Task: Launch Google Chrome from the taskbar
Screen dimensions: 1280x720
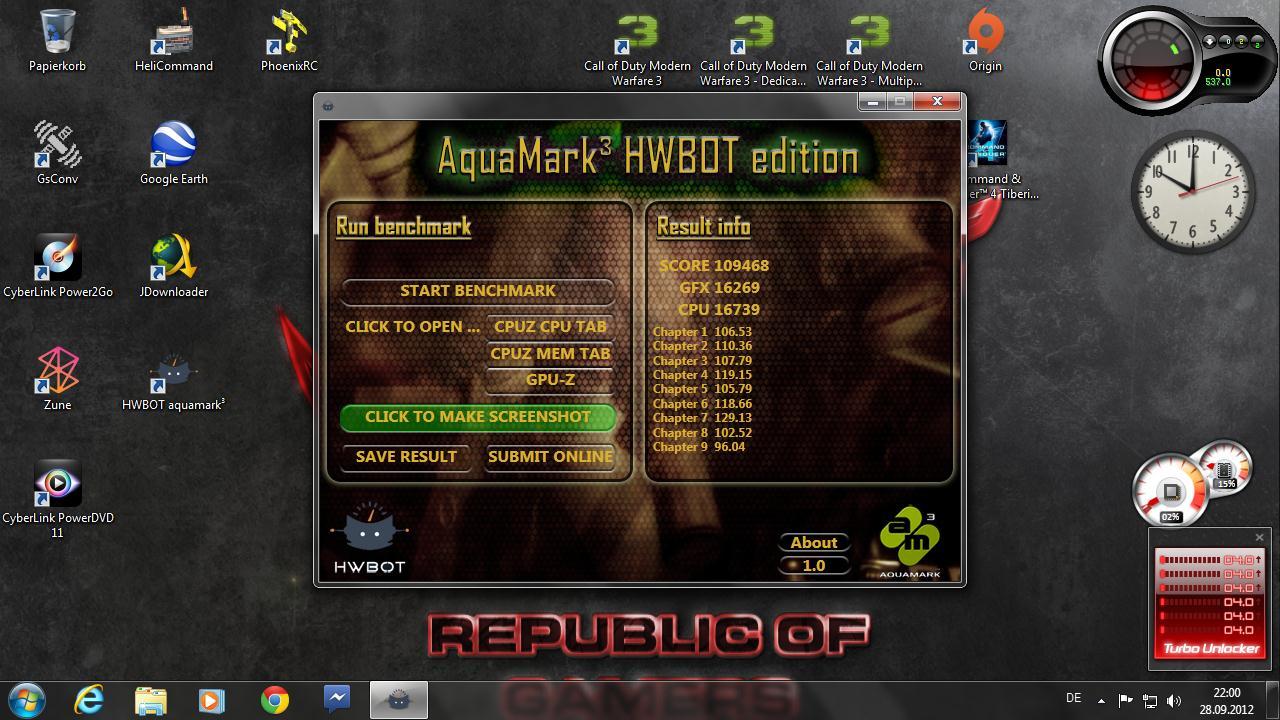Action: tap(274, 700)
